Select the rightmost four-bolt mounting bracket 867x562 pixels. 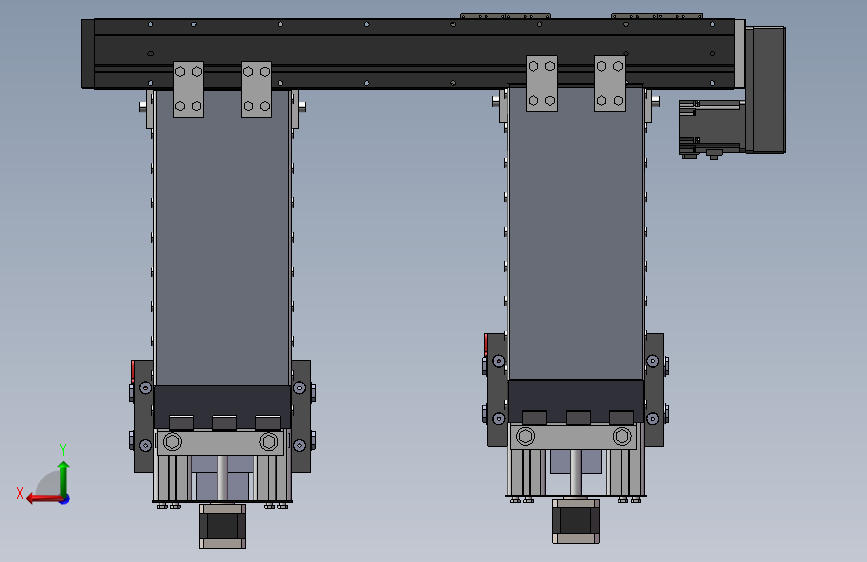tap(610, 84)
